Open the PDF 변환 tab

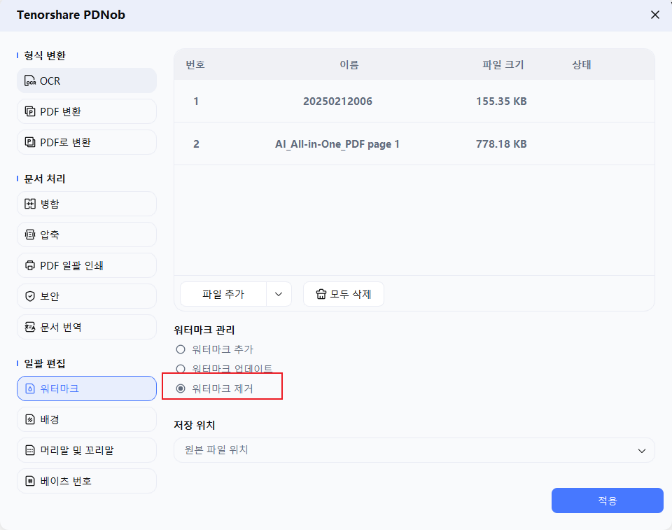(x=87, y=111)
